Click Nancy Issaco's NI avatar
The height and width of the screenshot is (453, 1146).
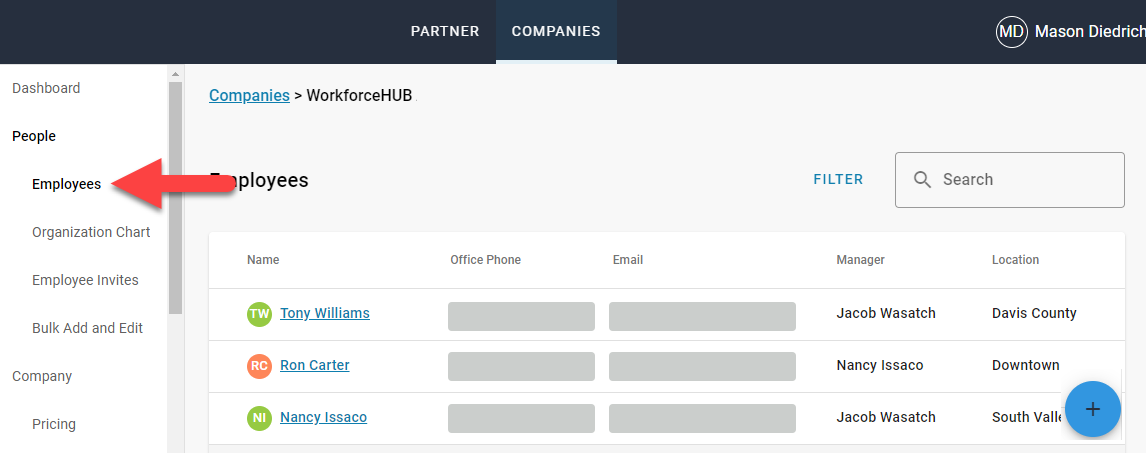coord(260,418)
